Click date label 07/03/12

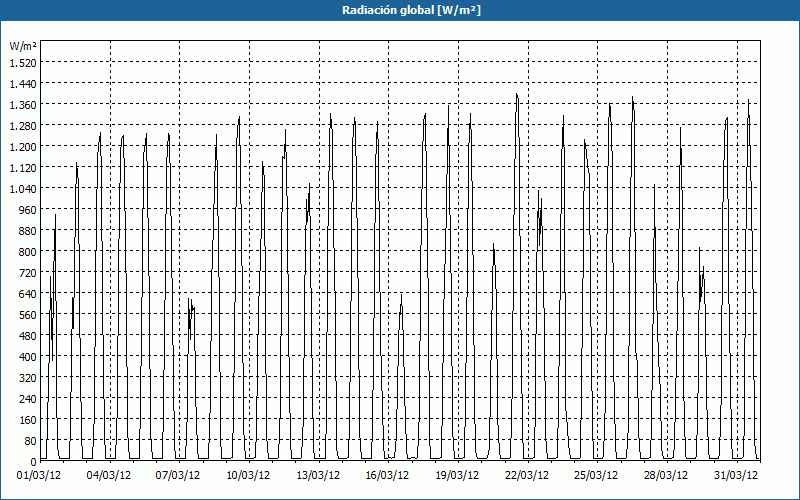point(178,476)
